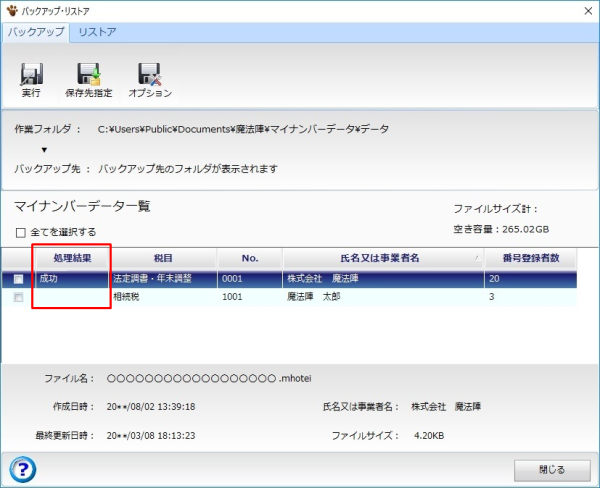The width and height of the screenshot is (600, 488).
Task: Open the 保存先指定 save destination icon
Action: 89,80
